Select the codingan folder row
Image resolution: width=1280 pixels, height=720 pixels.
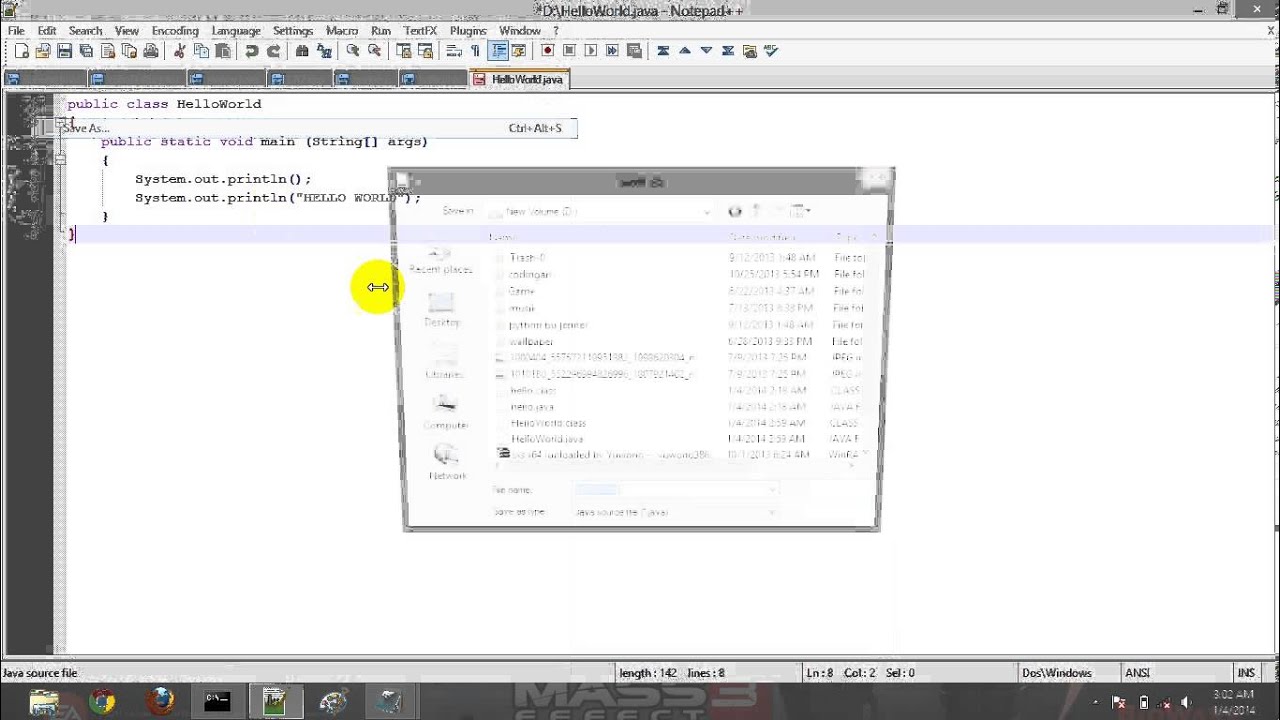680,274
